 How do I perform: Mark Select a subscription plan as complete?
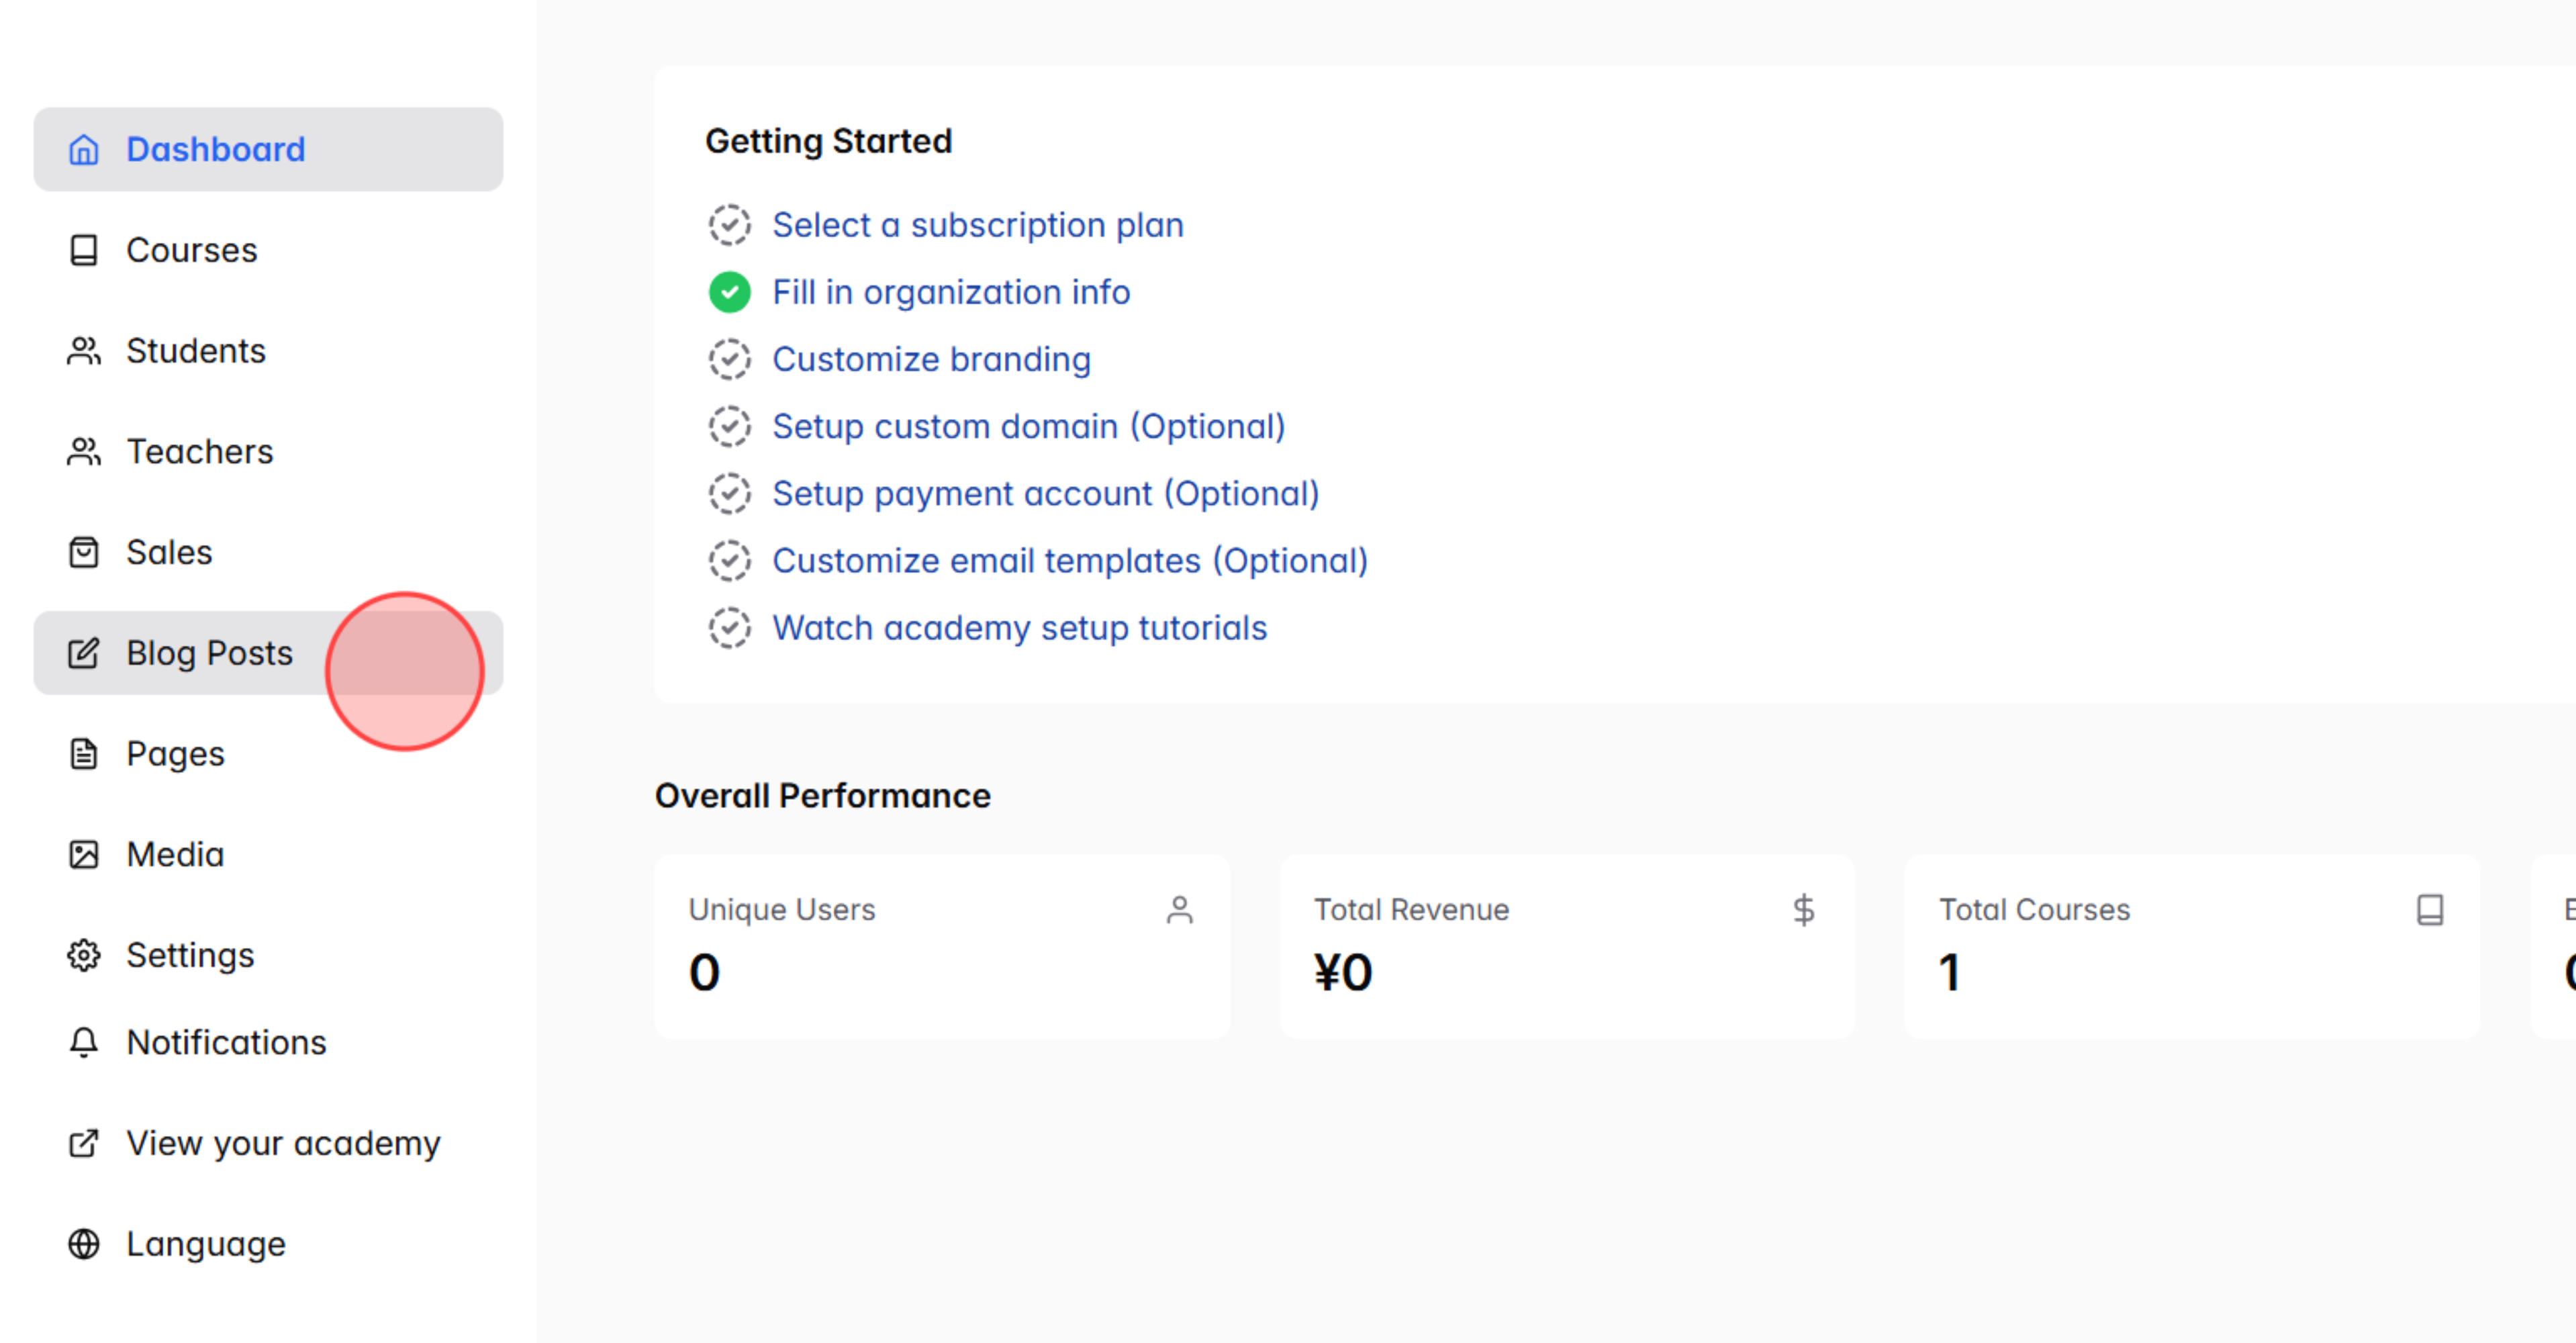pos(730,226)
